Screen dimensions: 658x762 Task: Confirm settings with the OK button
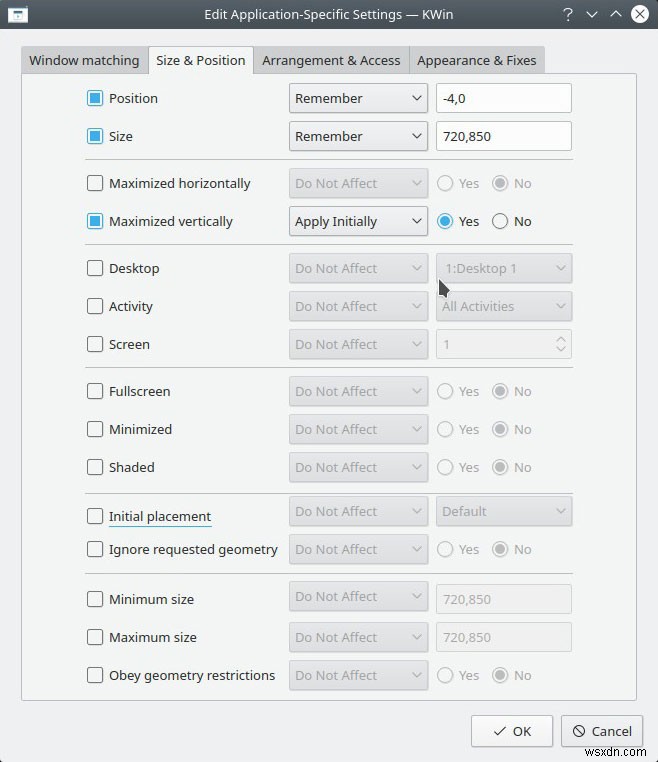[511, 731]
